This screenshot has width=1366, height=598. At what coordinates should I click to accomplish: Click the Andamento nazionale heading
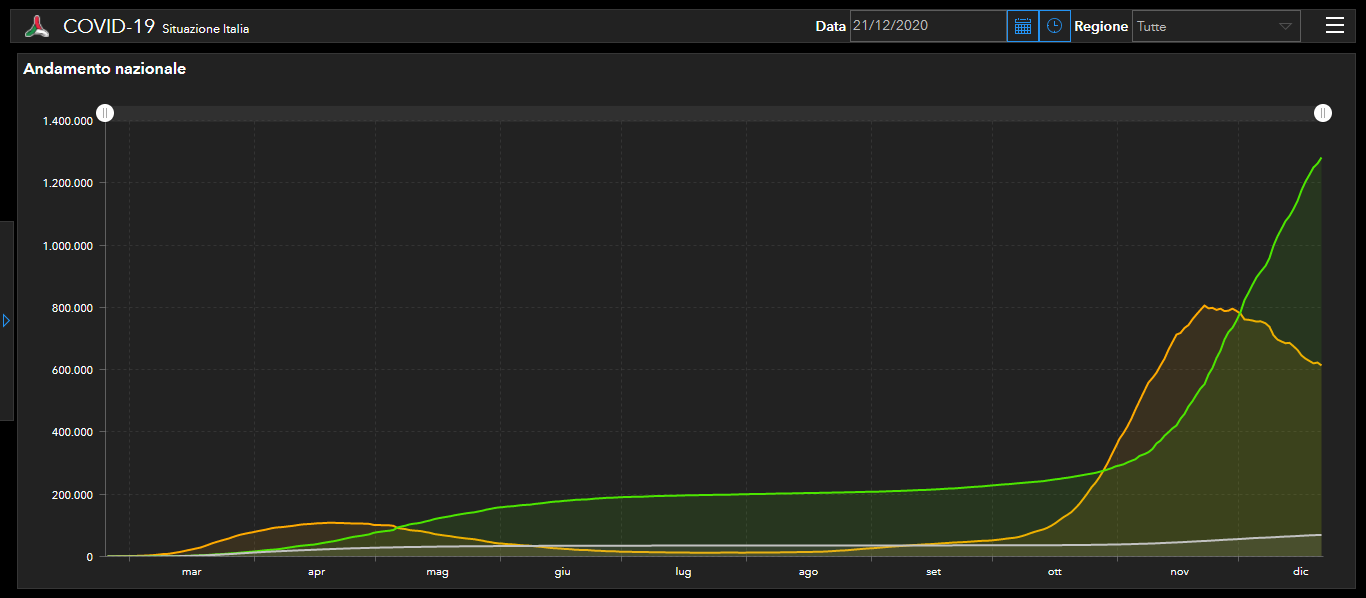(104, 69)
